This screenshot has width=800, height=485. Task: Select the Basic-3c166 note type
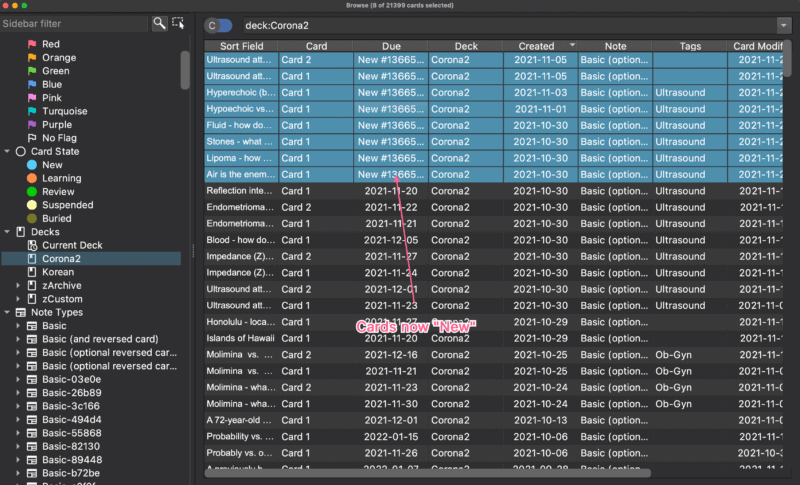coord(71,406)
